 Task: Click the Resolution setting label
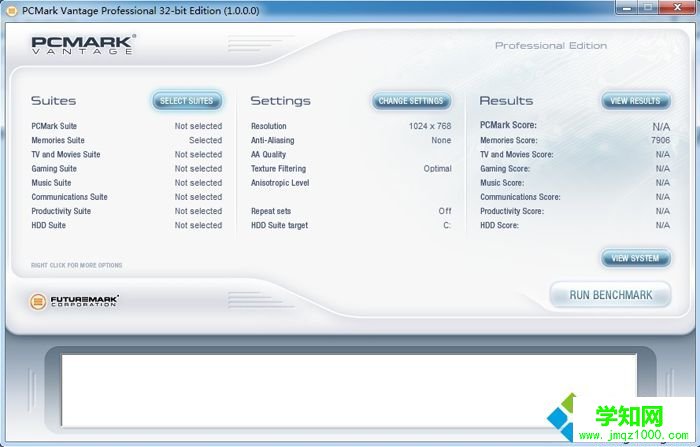pyautogui.click(x=269, y=126)
